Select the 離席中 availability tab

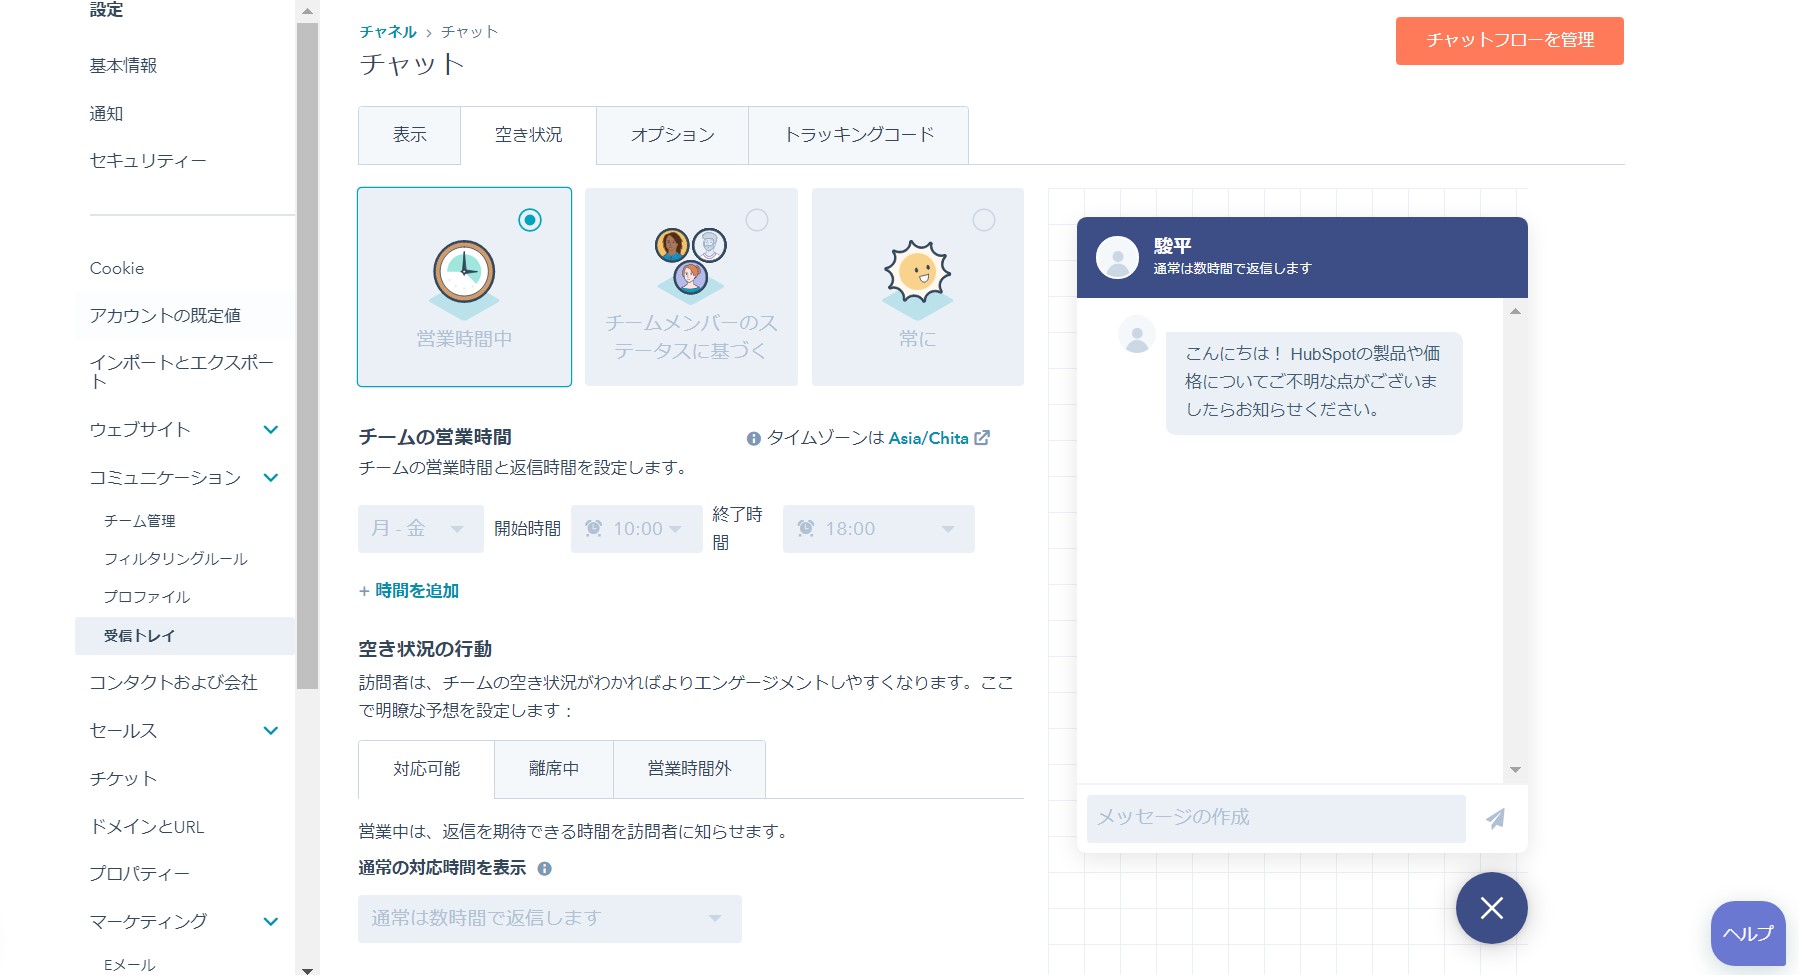pyautogui.click(x=554, y=769)
